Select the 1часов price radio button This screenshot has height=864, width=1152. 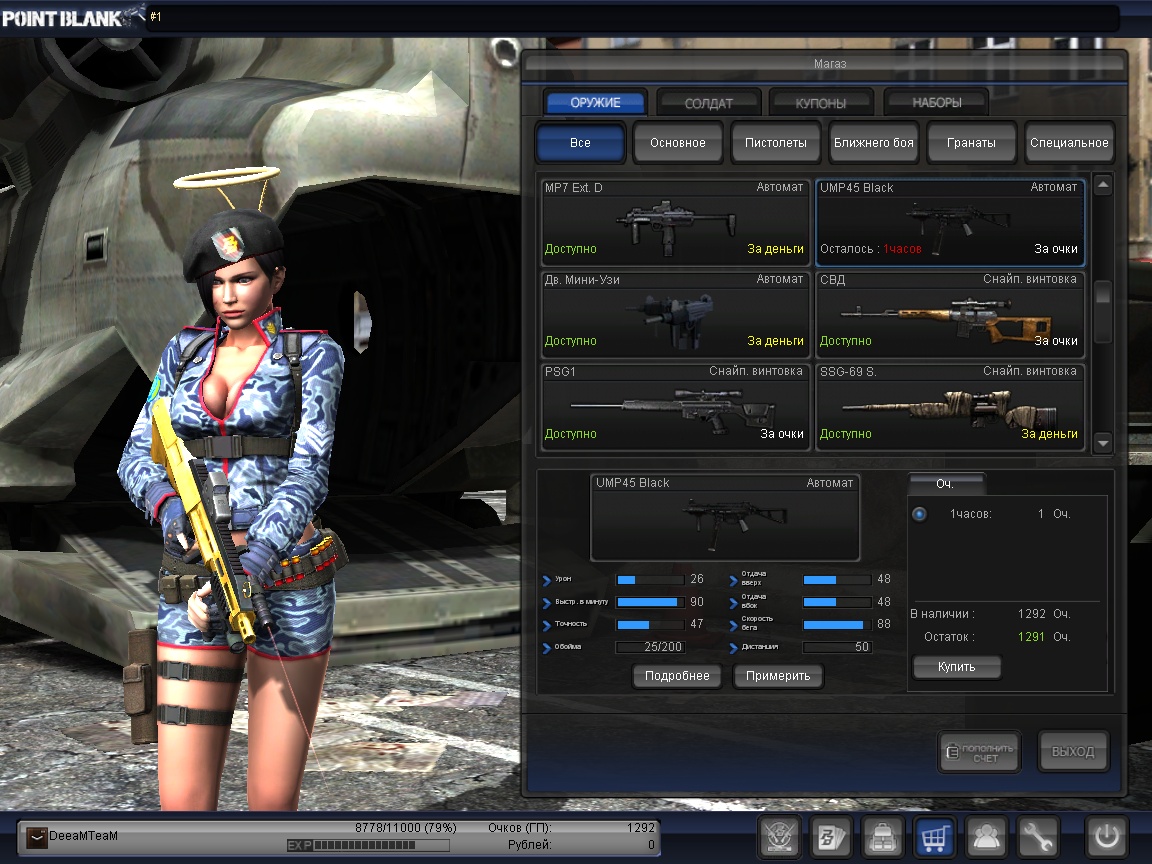919,514
